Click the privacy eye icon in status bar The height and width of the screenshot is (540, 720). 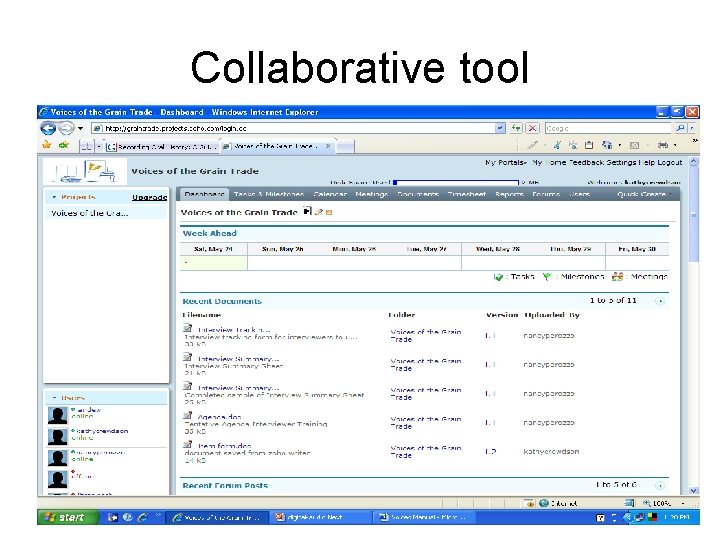pyautogui.click(x=529, y=503)
